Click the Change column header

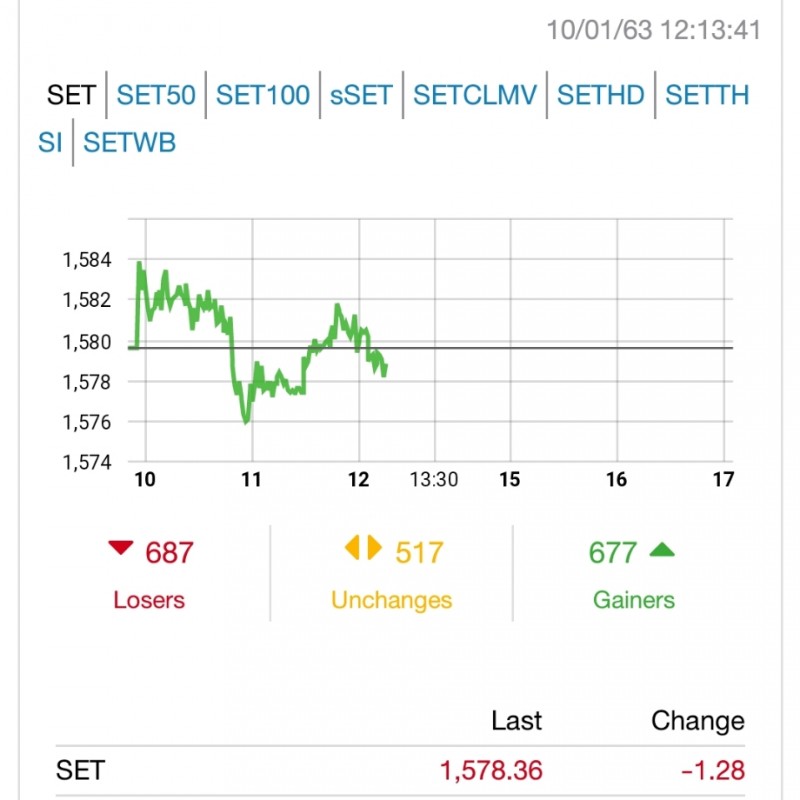pos(697,721)
